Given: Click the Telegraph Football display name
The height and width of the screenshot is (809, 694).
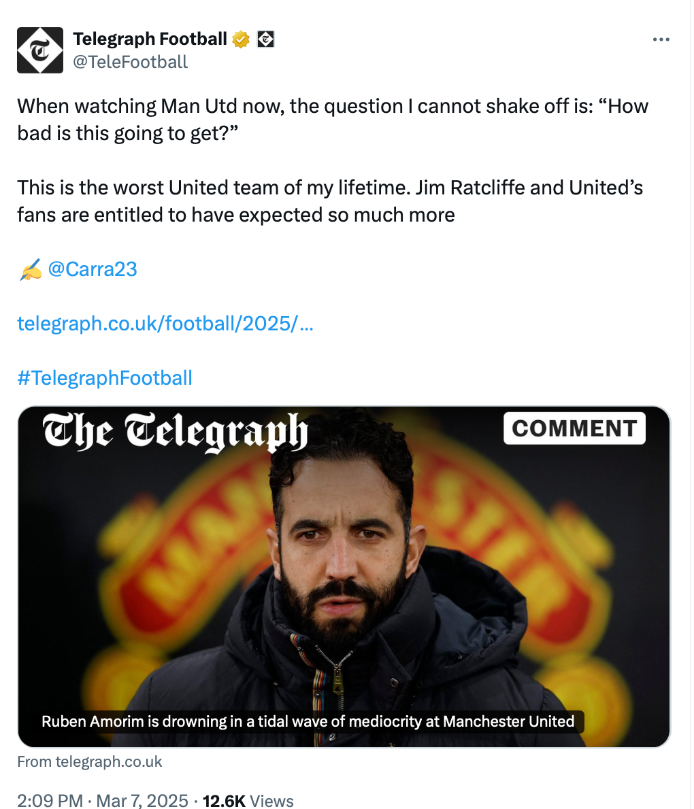Looking at the screenshot, I should tap(150, 40).
